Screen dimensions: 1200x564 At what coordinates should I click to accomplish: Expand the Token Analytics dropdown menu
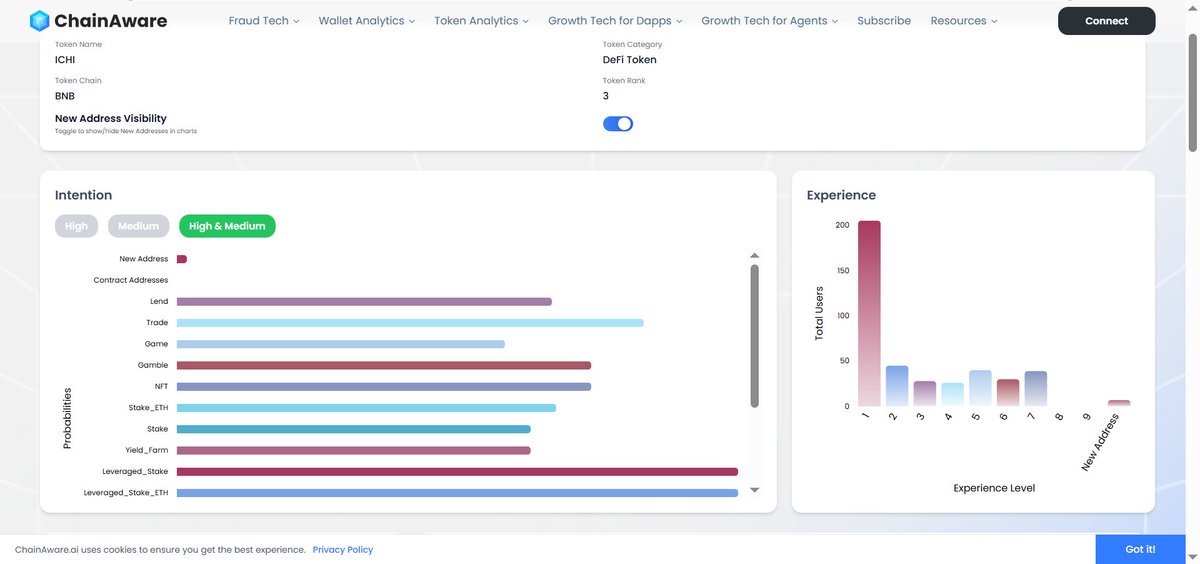pos(482,21)
